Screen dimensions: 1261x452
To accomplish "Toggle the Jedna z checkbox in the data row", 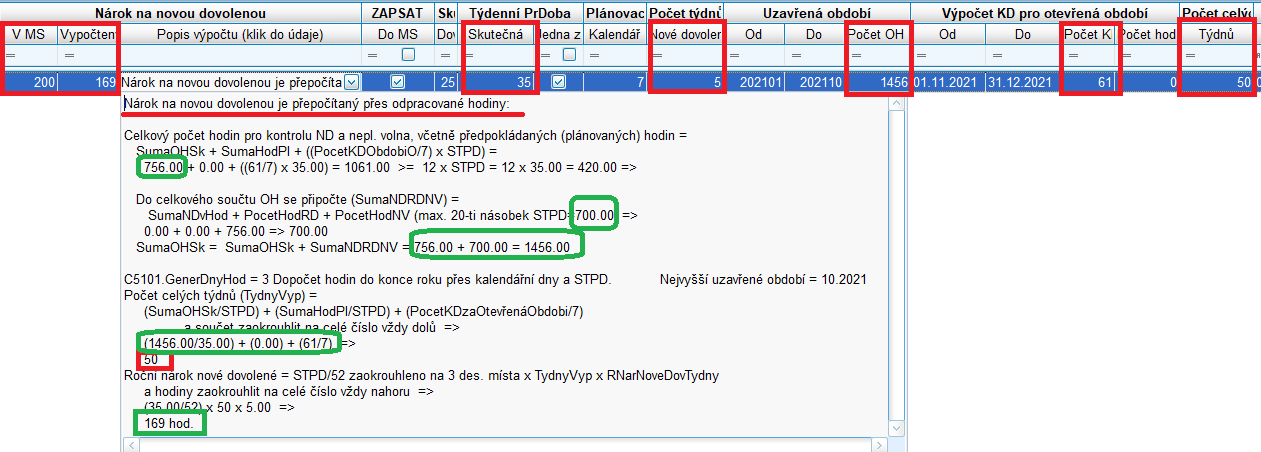I will (558, 82).
